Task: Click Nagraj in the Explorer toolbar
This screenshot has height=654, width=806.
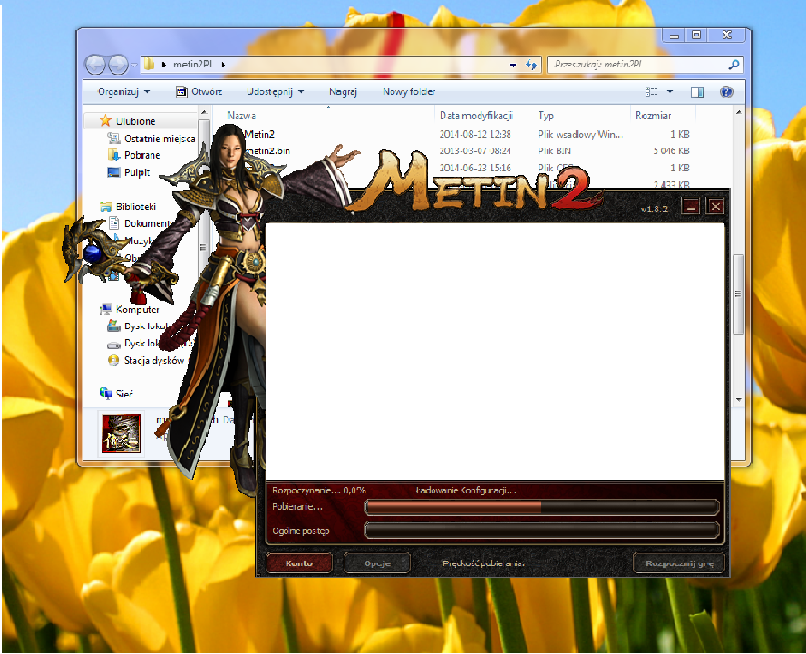Action: pyautogui.click(x=343, y=92)
